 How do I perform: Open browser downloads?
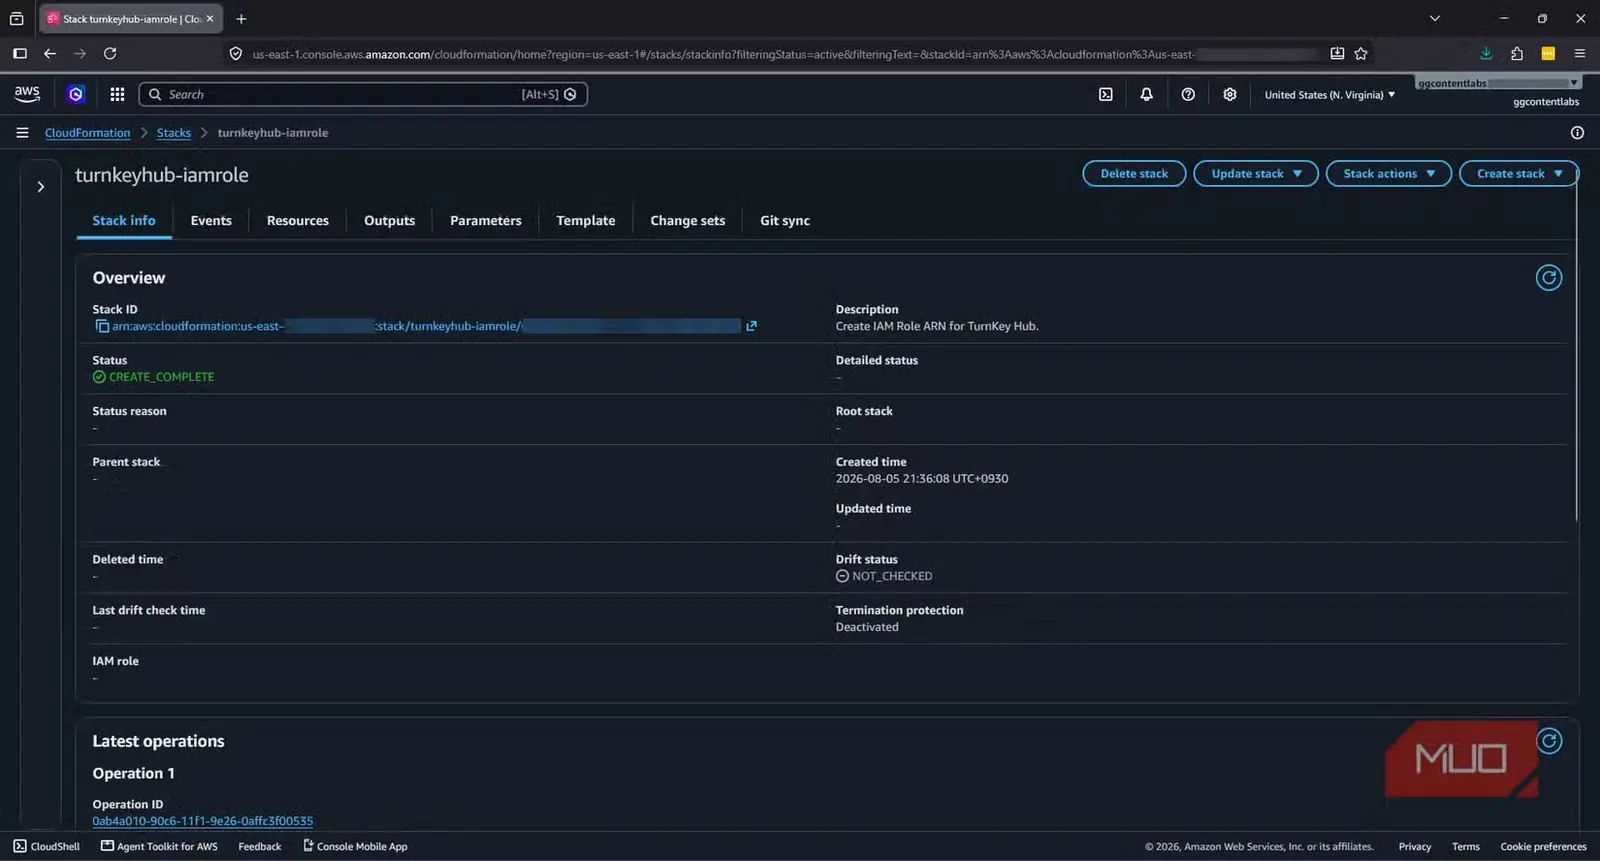click(x=1486, y=54)
